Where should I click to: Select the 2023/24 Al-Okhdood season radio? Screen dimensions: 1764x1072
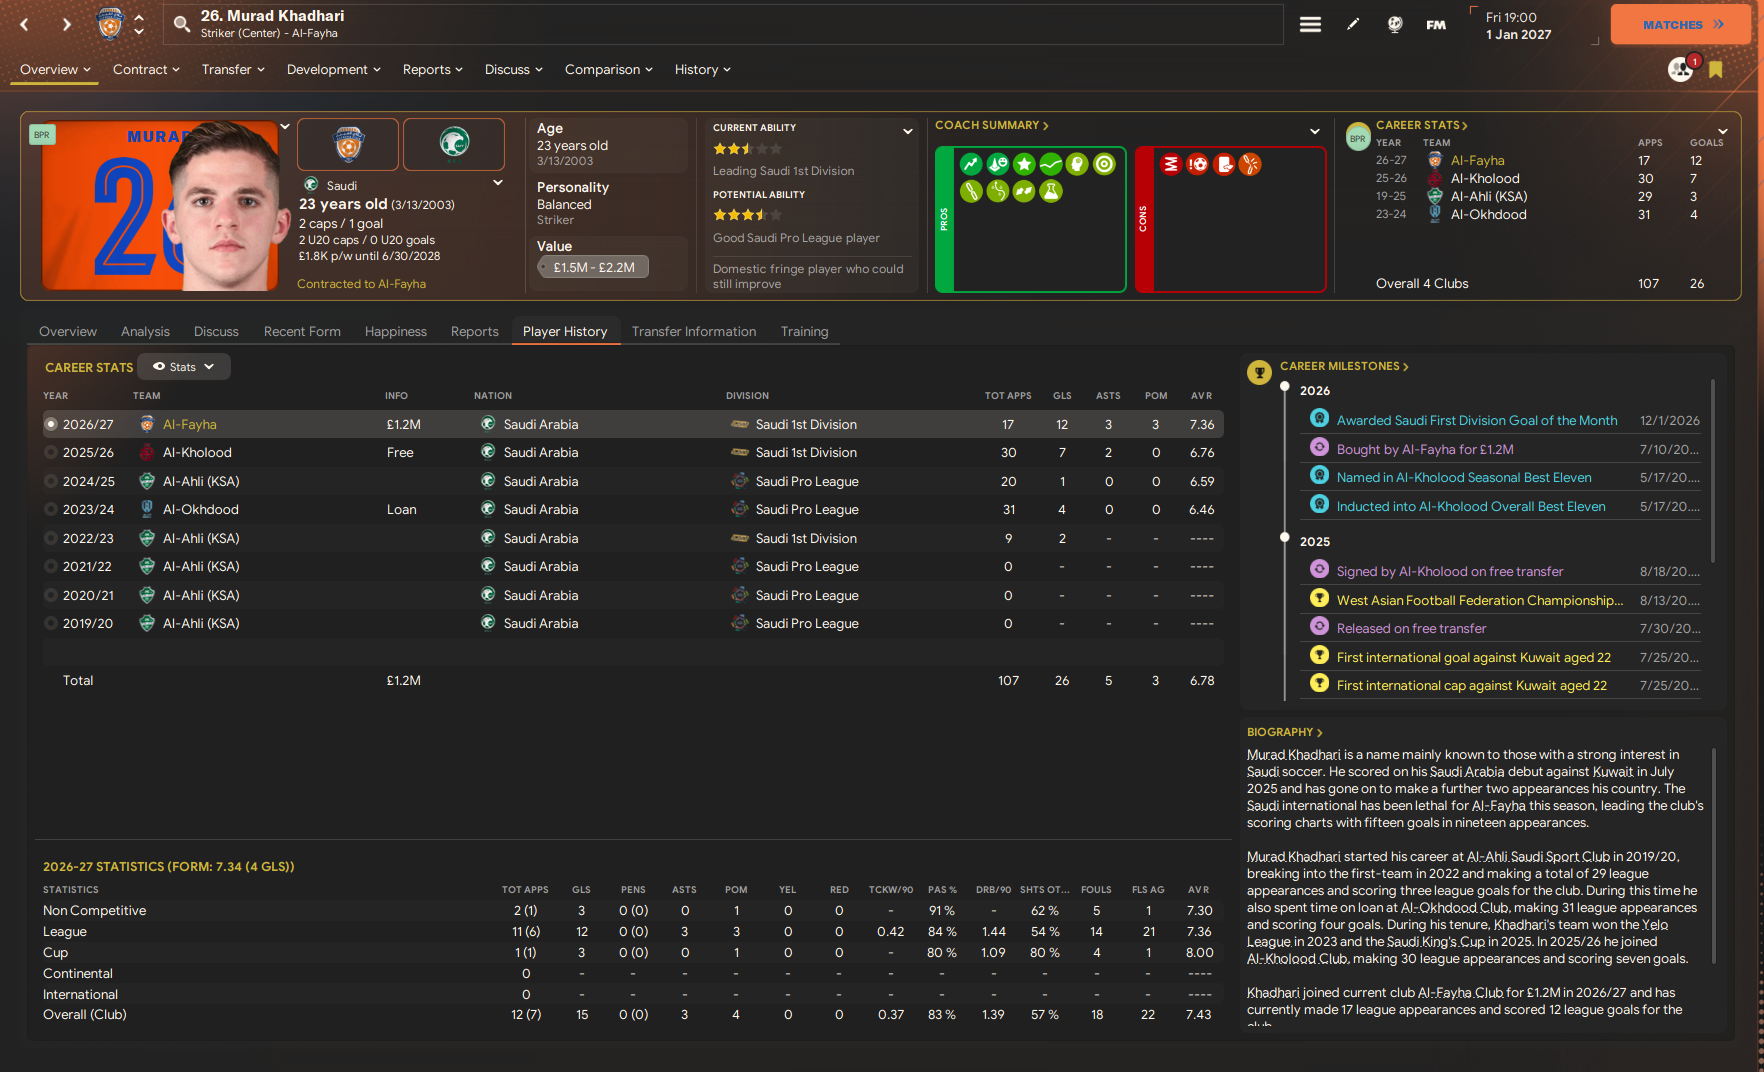coord(51,510)
